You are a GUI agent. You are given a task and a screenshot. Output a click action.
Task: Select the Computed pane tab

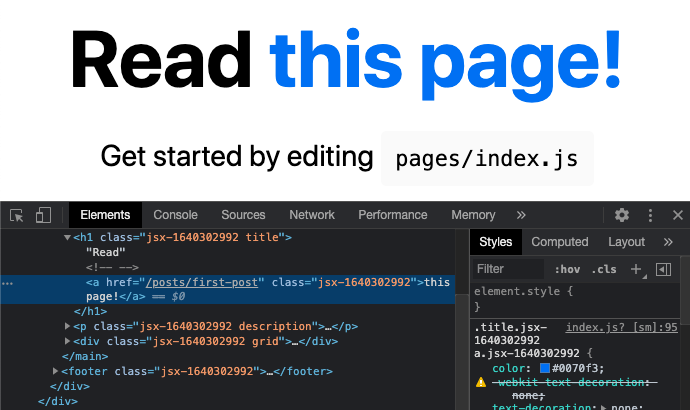[559, 242]
